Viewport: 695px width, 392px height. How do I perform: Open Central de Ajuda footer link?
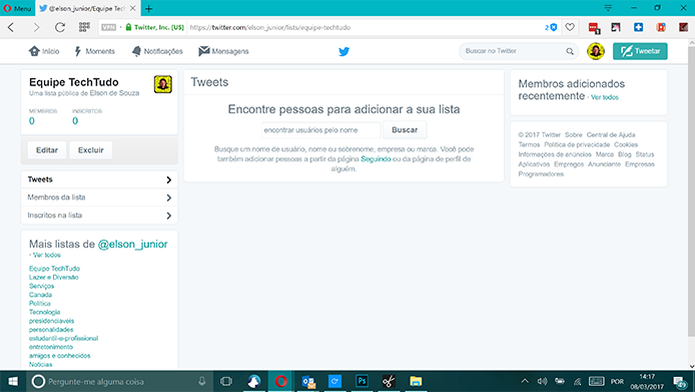click(x=611, y=135)
